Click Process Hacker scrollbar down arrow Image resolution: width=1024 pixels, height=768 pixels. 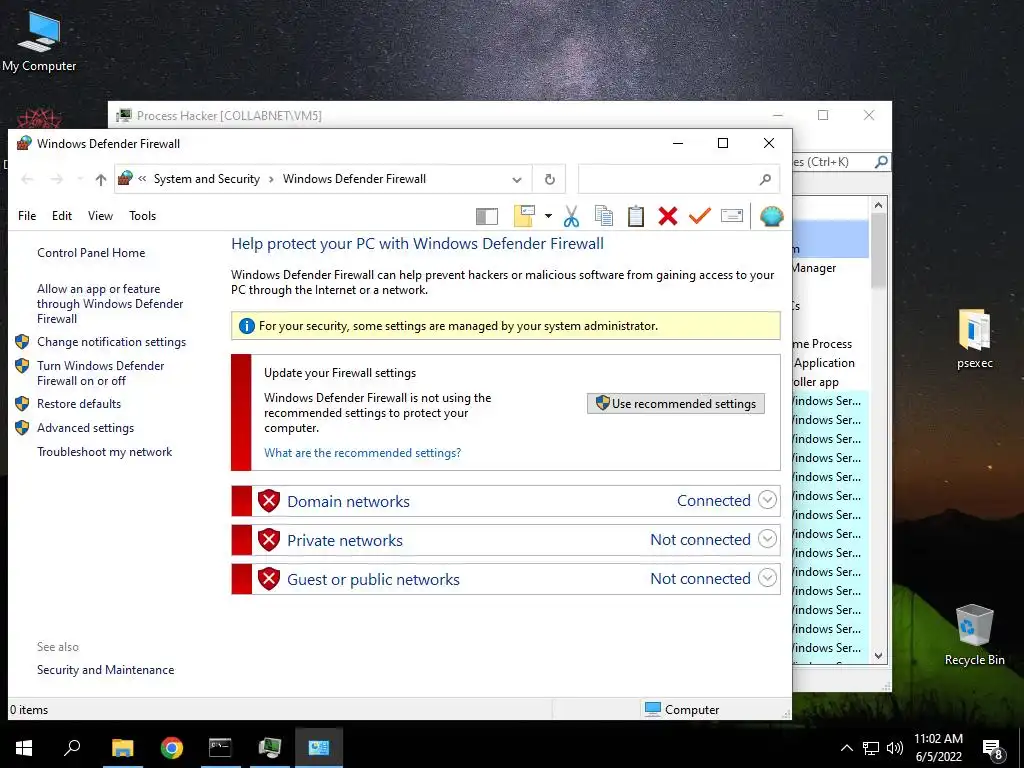point(878,656)
